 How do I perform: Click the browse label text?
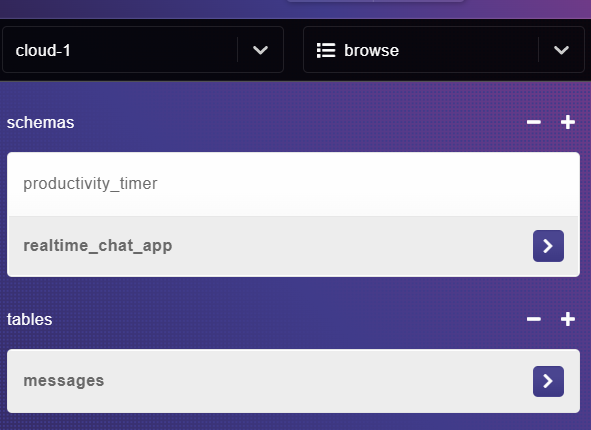(x=371, y=50)
